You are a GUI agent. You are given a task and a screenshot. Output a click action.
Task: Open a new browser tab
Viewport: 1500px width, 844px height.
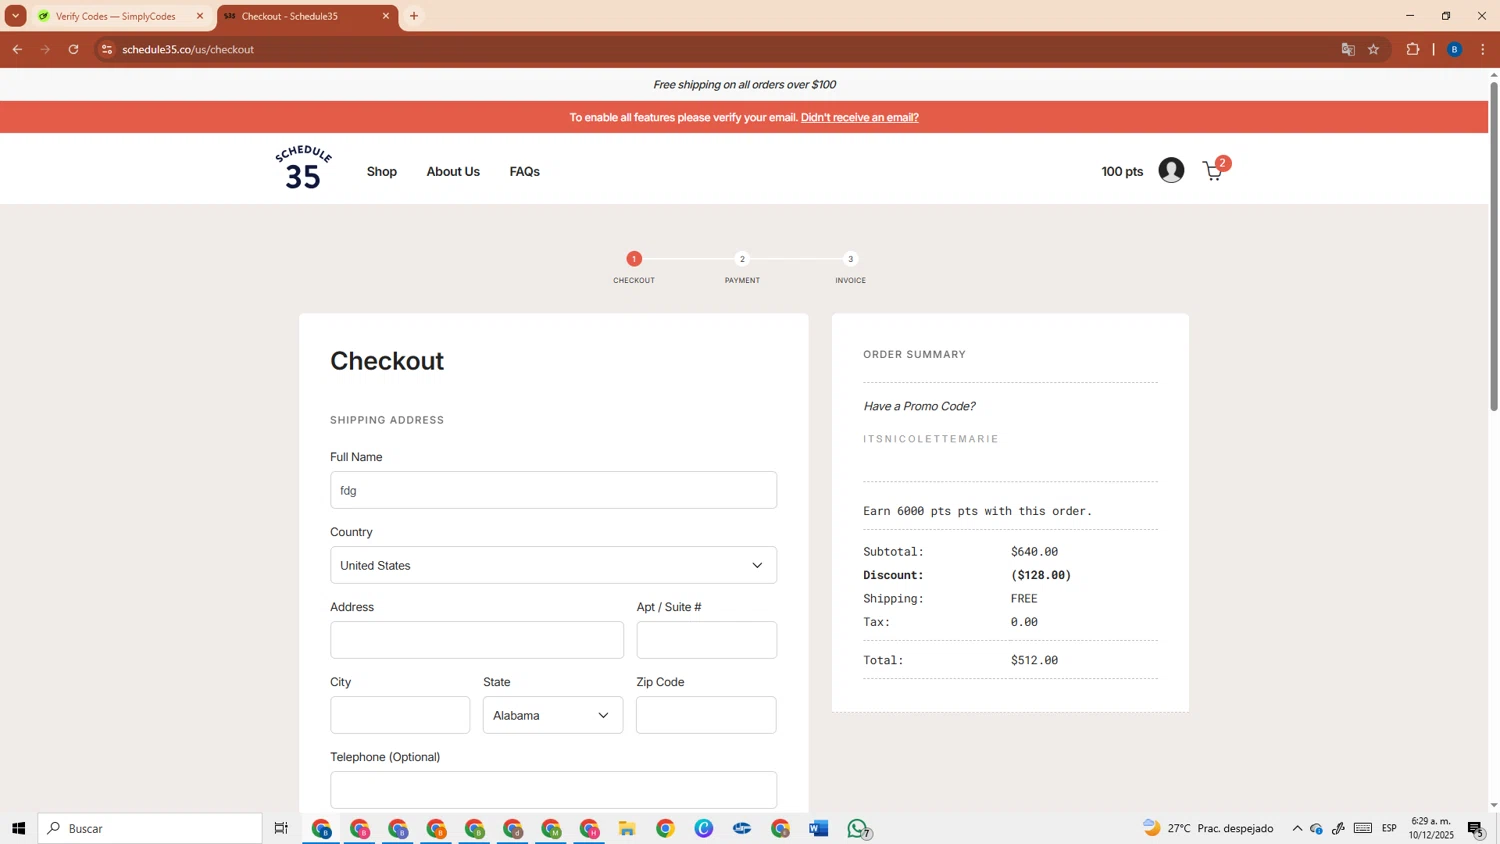pos(414,16)
